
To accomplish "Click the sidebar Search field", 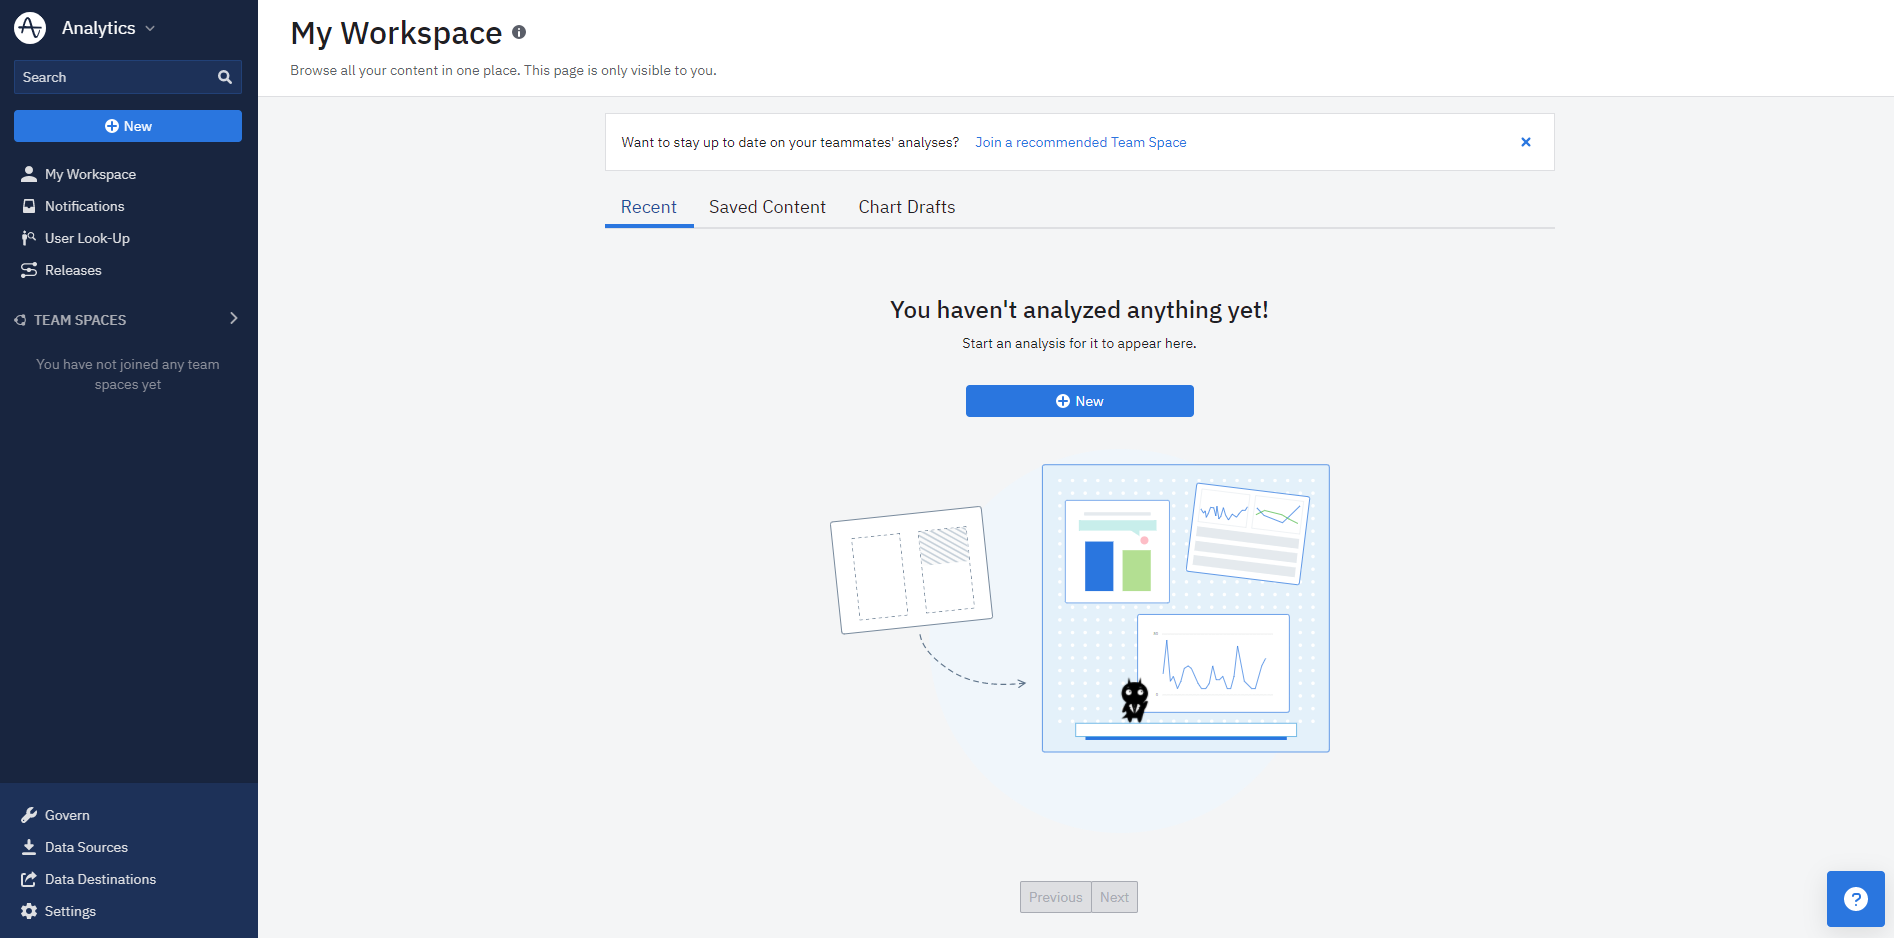I will [128, 77].
